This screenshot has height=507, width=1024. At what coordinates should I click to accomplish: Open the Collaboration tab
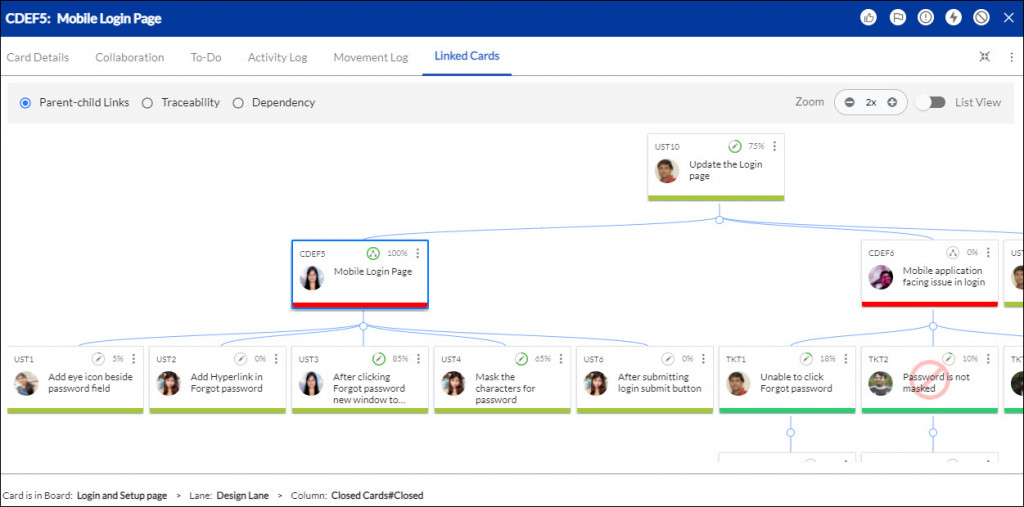coord(129,57)
